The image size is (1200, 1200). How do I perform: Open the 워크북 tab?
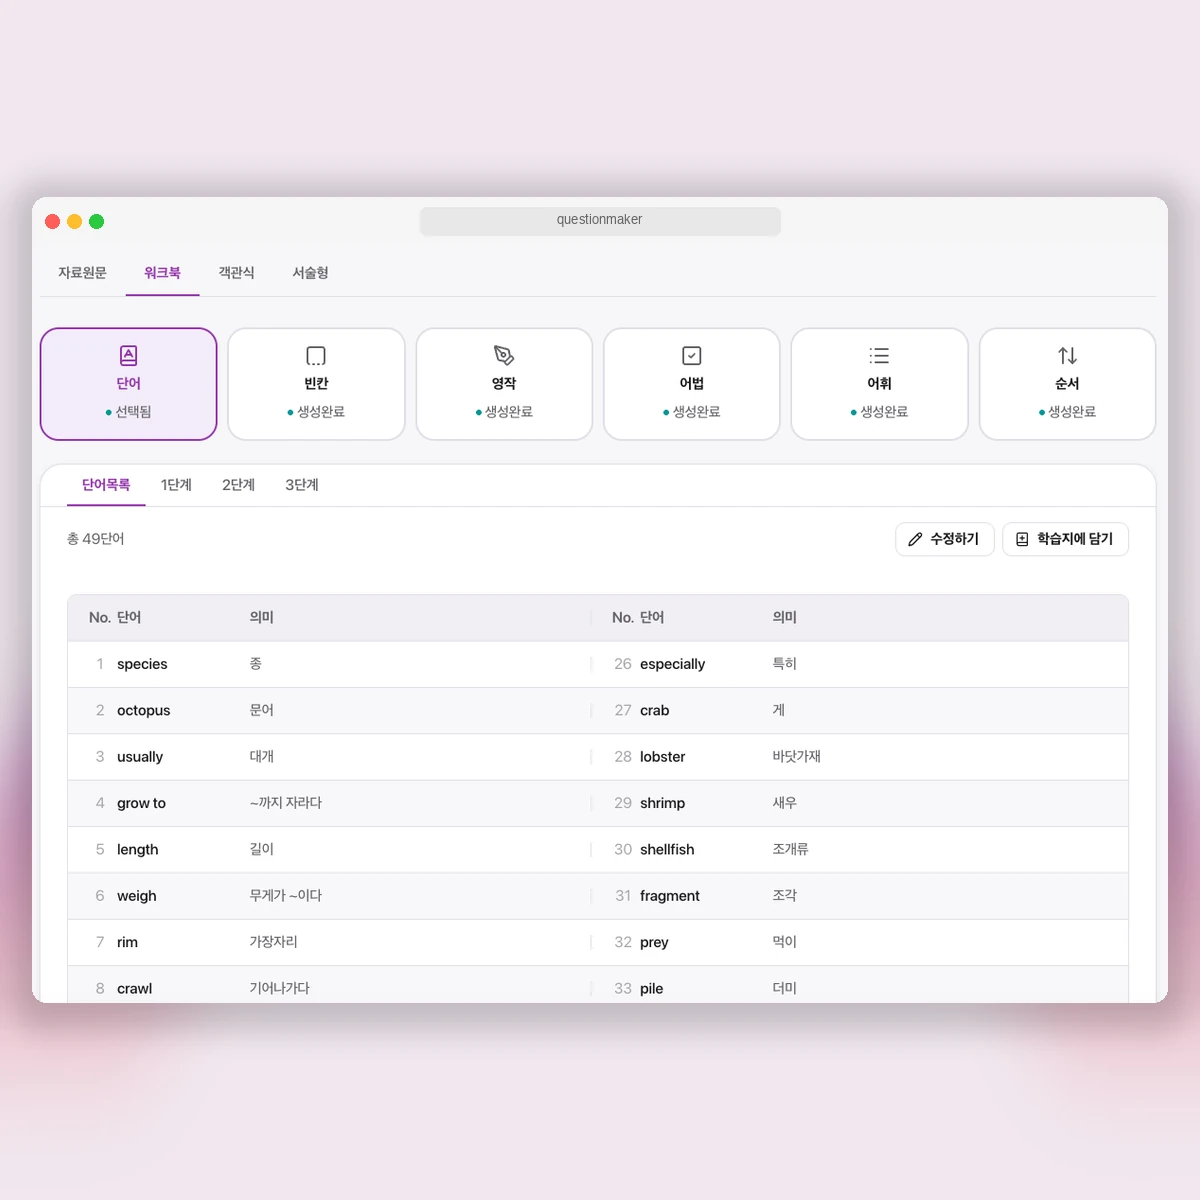click(162, 273)
